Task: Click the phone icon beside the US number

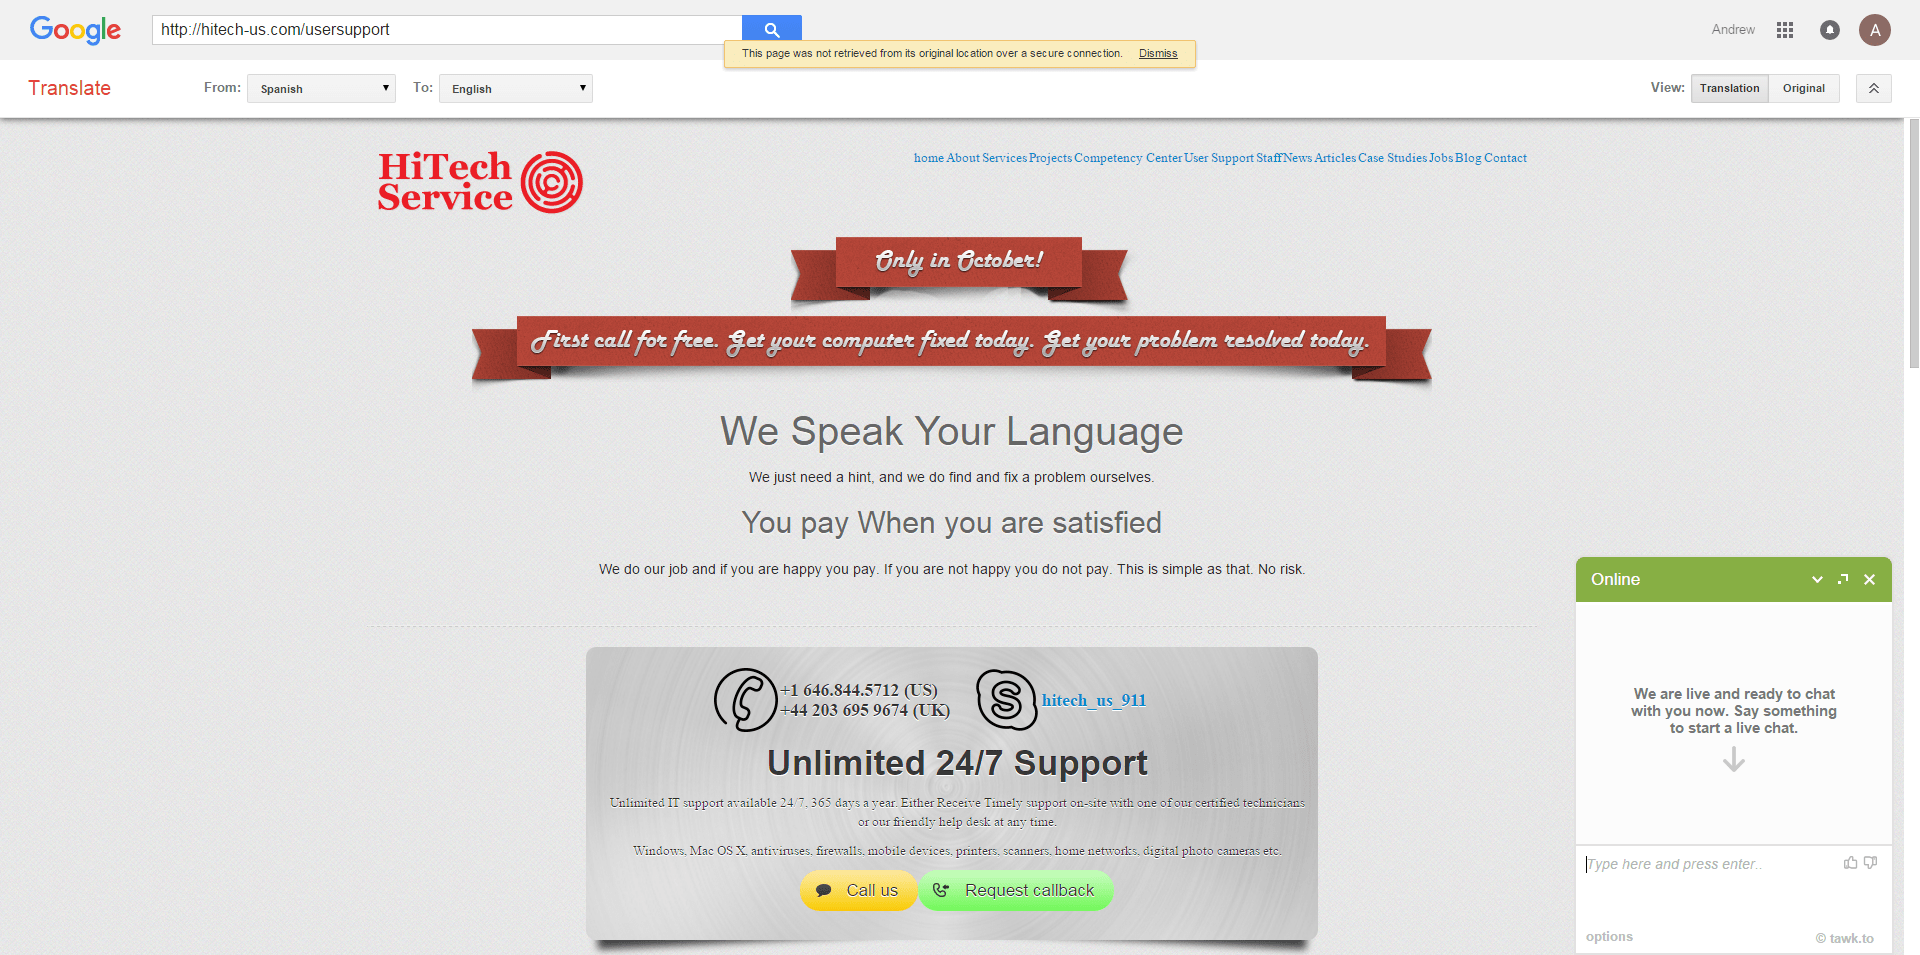Action: point(744,700)
